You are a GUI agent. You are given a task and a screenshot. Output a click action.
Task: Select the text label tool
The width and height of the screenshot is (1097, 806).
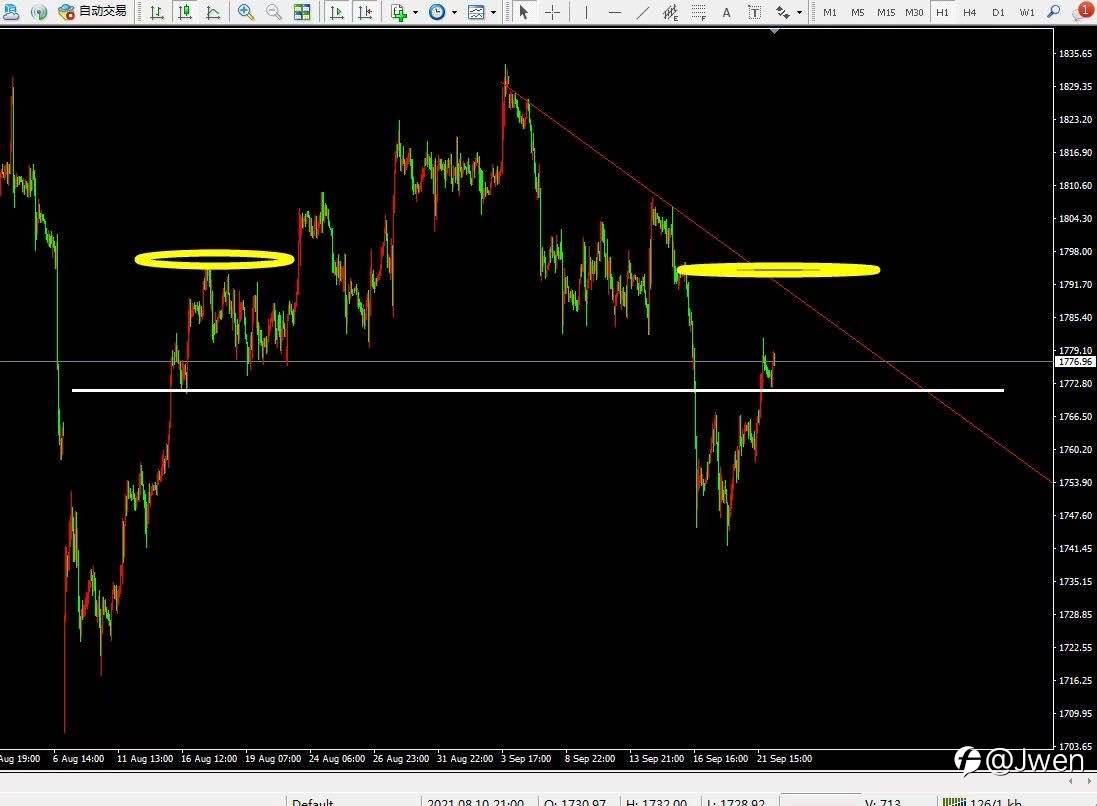(x=754, y=12)
